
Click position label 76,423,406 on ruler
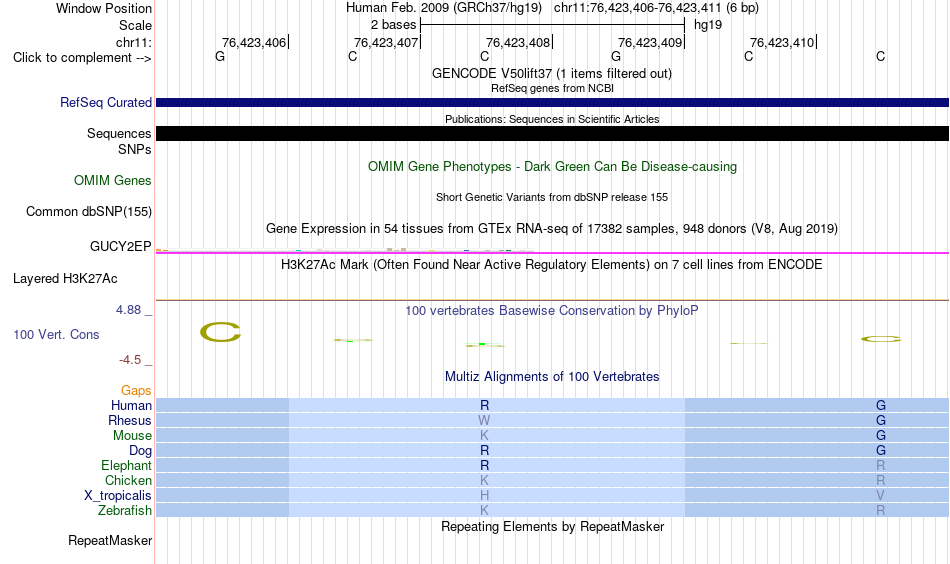(254, 42)
